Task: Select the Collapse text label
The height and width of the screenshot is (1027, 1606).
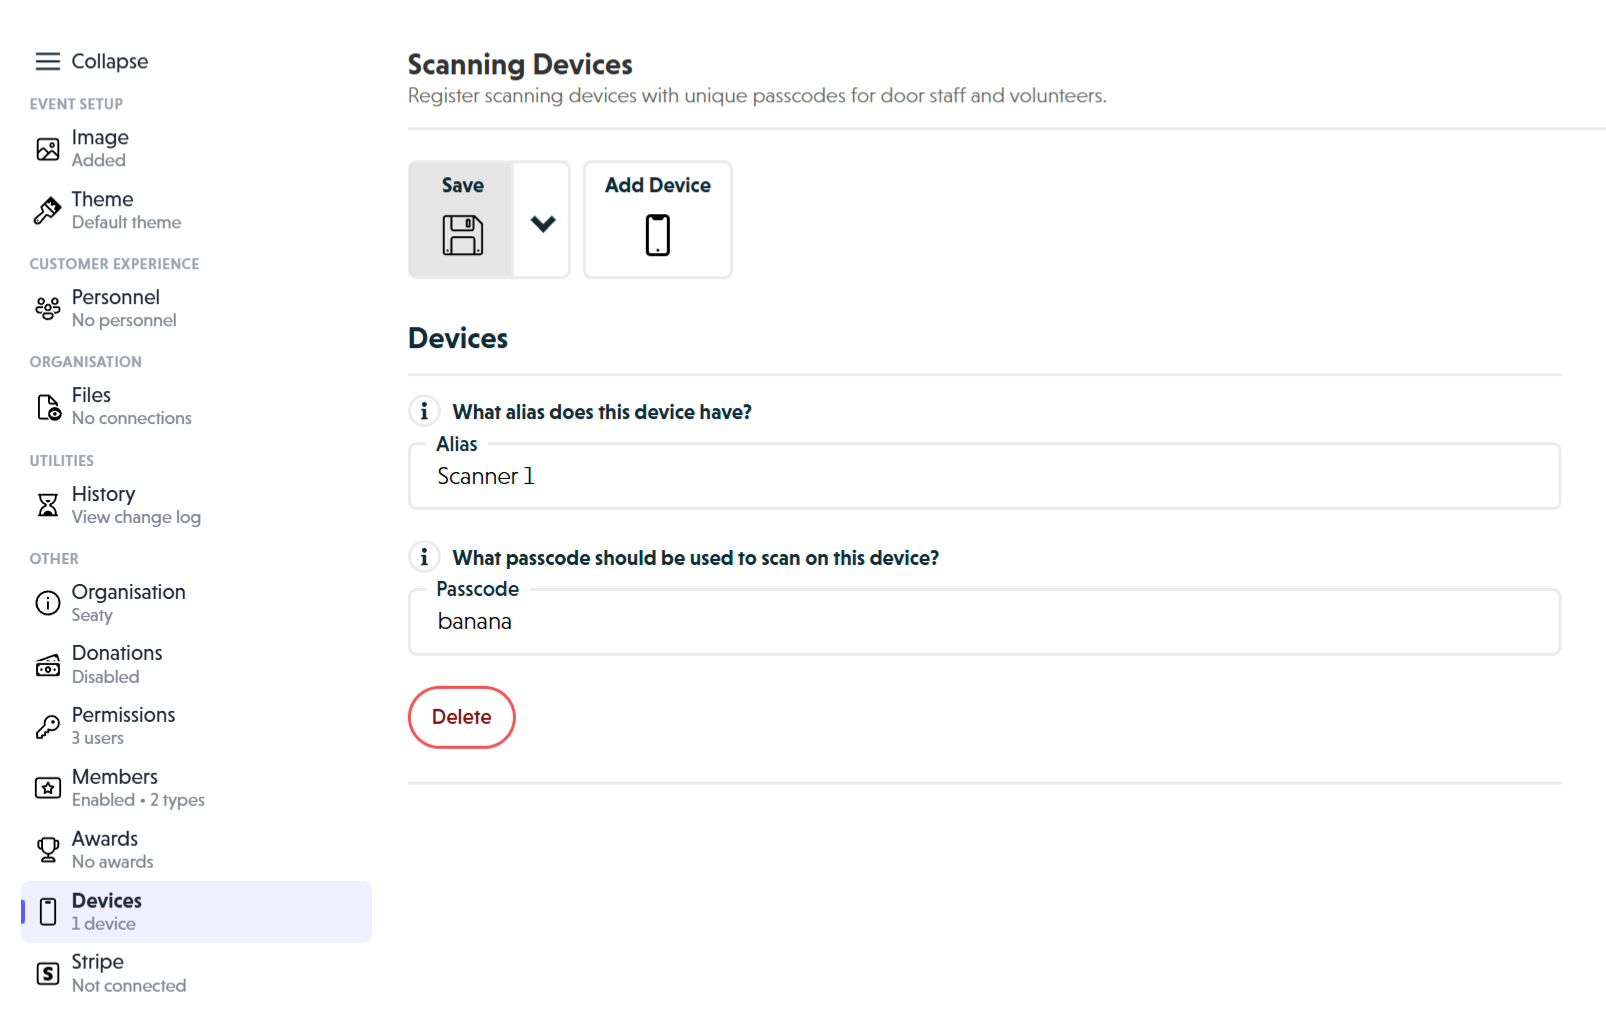Action: tap(110, 62)
